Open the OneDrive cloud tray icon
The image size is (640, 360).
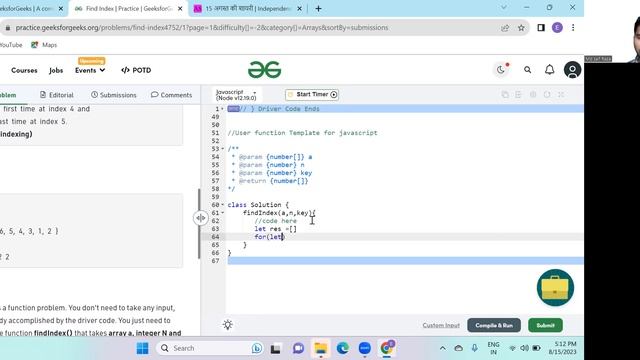click(458, 348)
